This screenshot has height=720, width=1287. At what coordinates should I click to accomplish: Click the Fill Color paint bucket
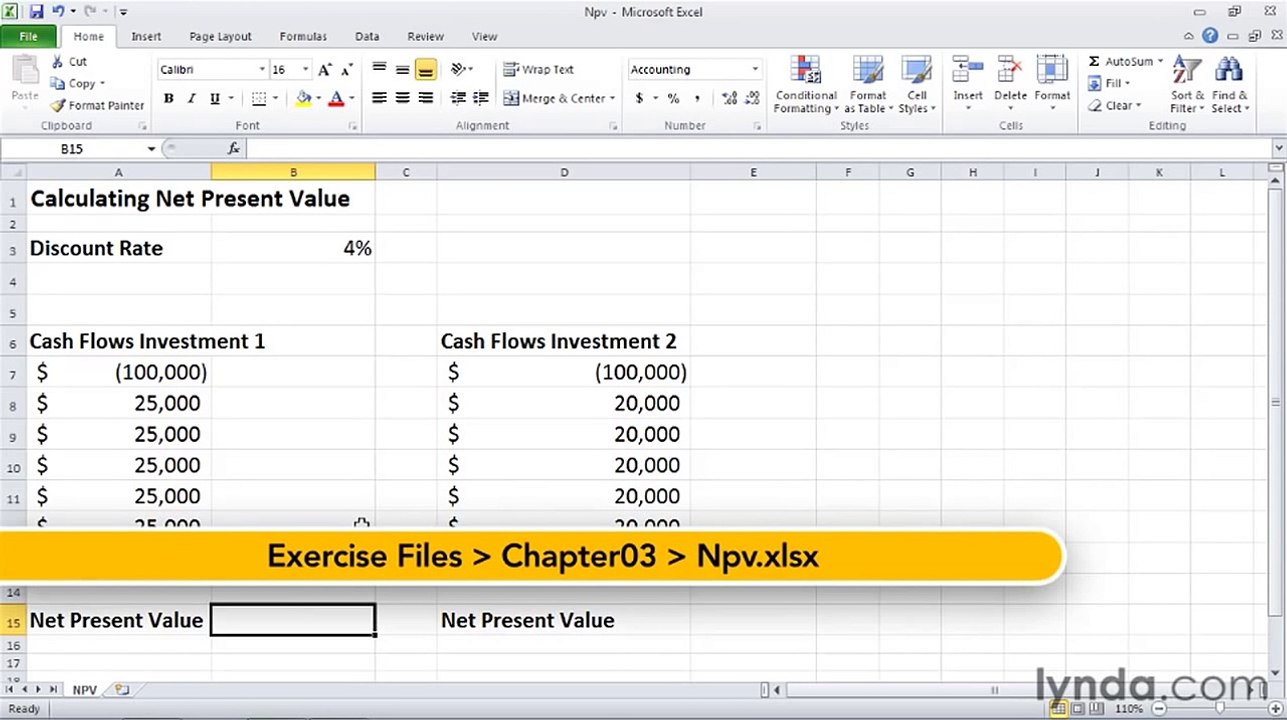pyautogui.click(x=303, y=98)
